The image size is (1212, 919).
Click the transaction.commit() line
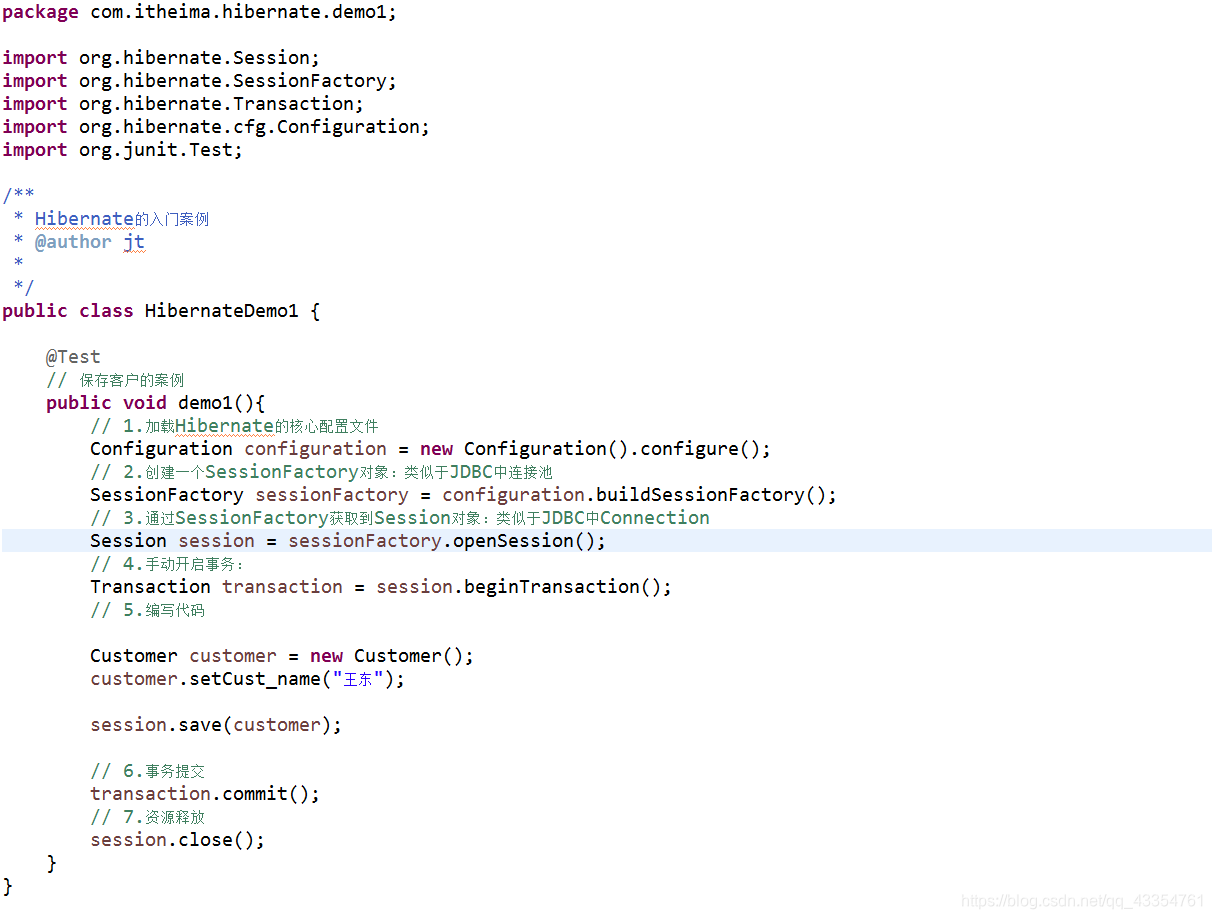coord(205,794)
